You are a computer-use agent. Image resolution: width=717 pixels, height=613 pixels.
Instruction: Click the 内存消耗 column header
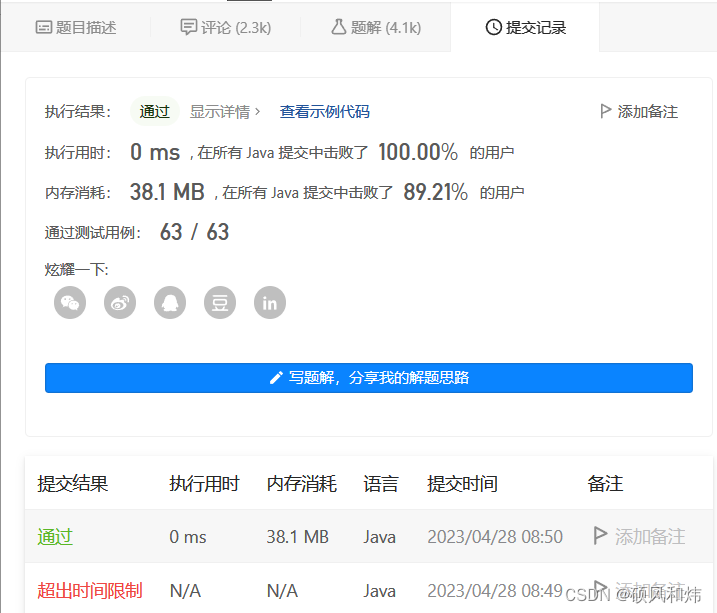point(302,484)
